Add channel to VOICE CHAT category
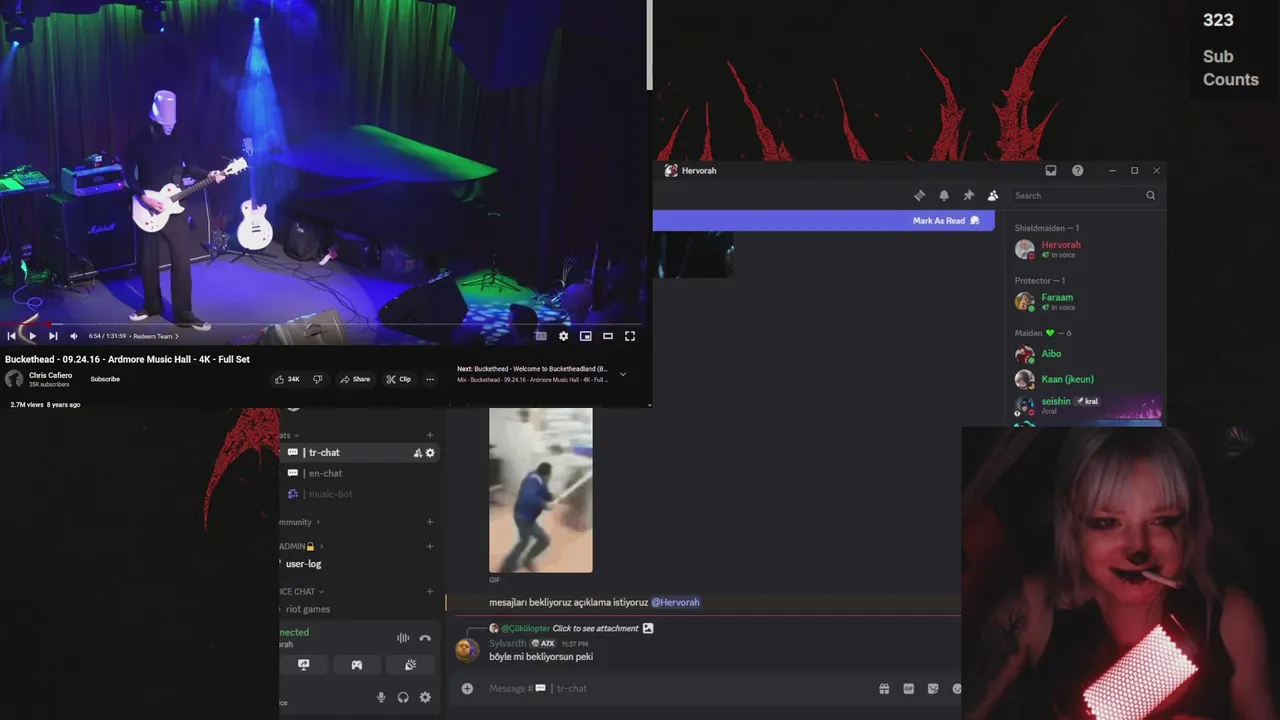 pyautogui.click(x=430, y=591)
